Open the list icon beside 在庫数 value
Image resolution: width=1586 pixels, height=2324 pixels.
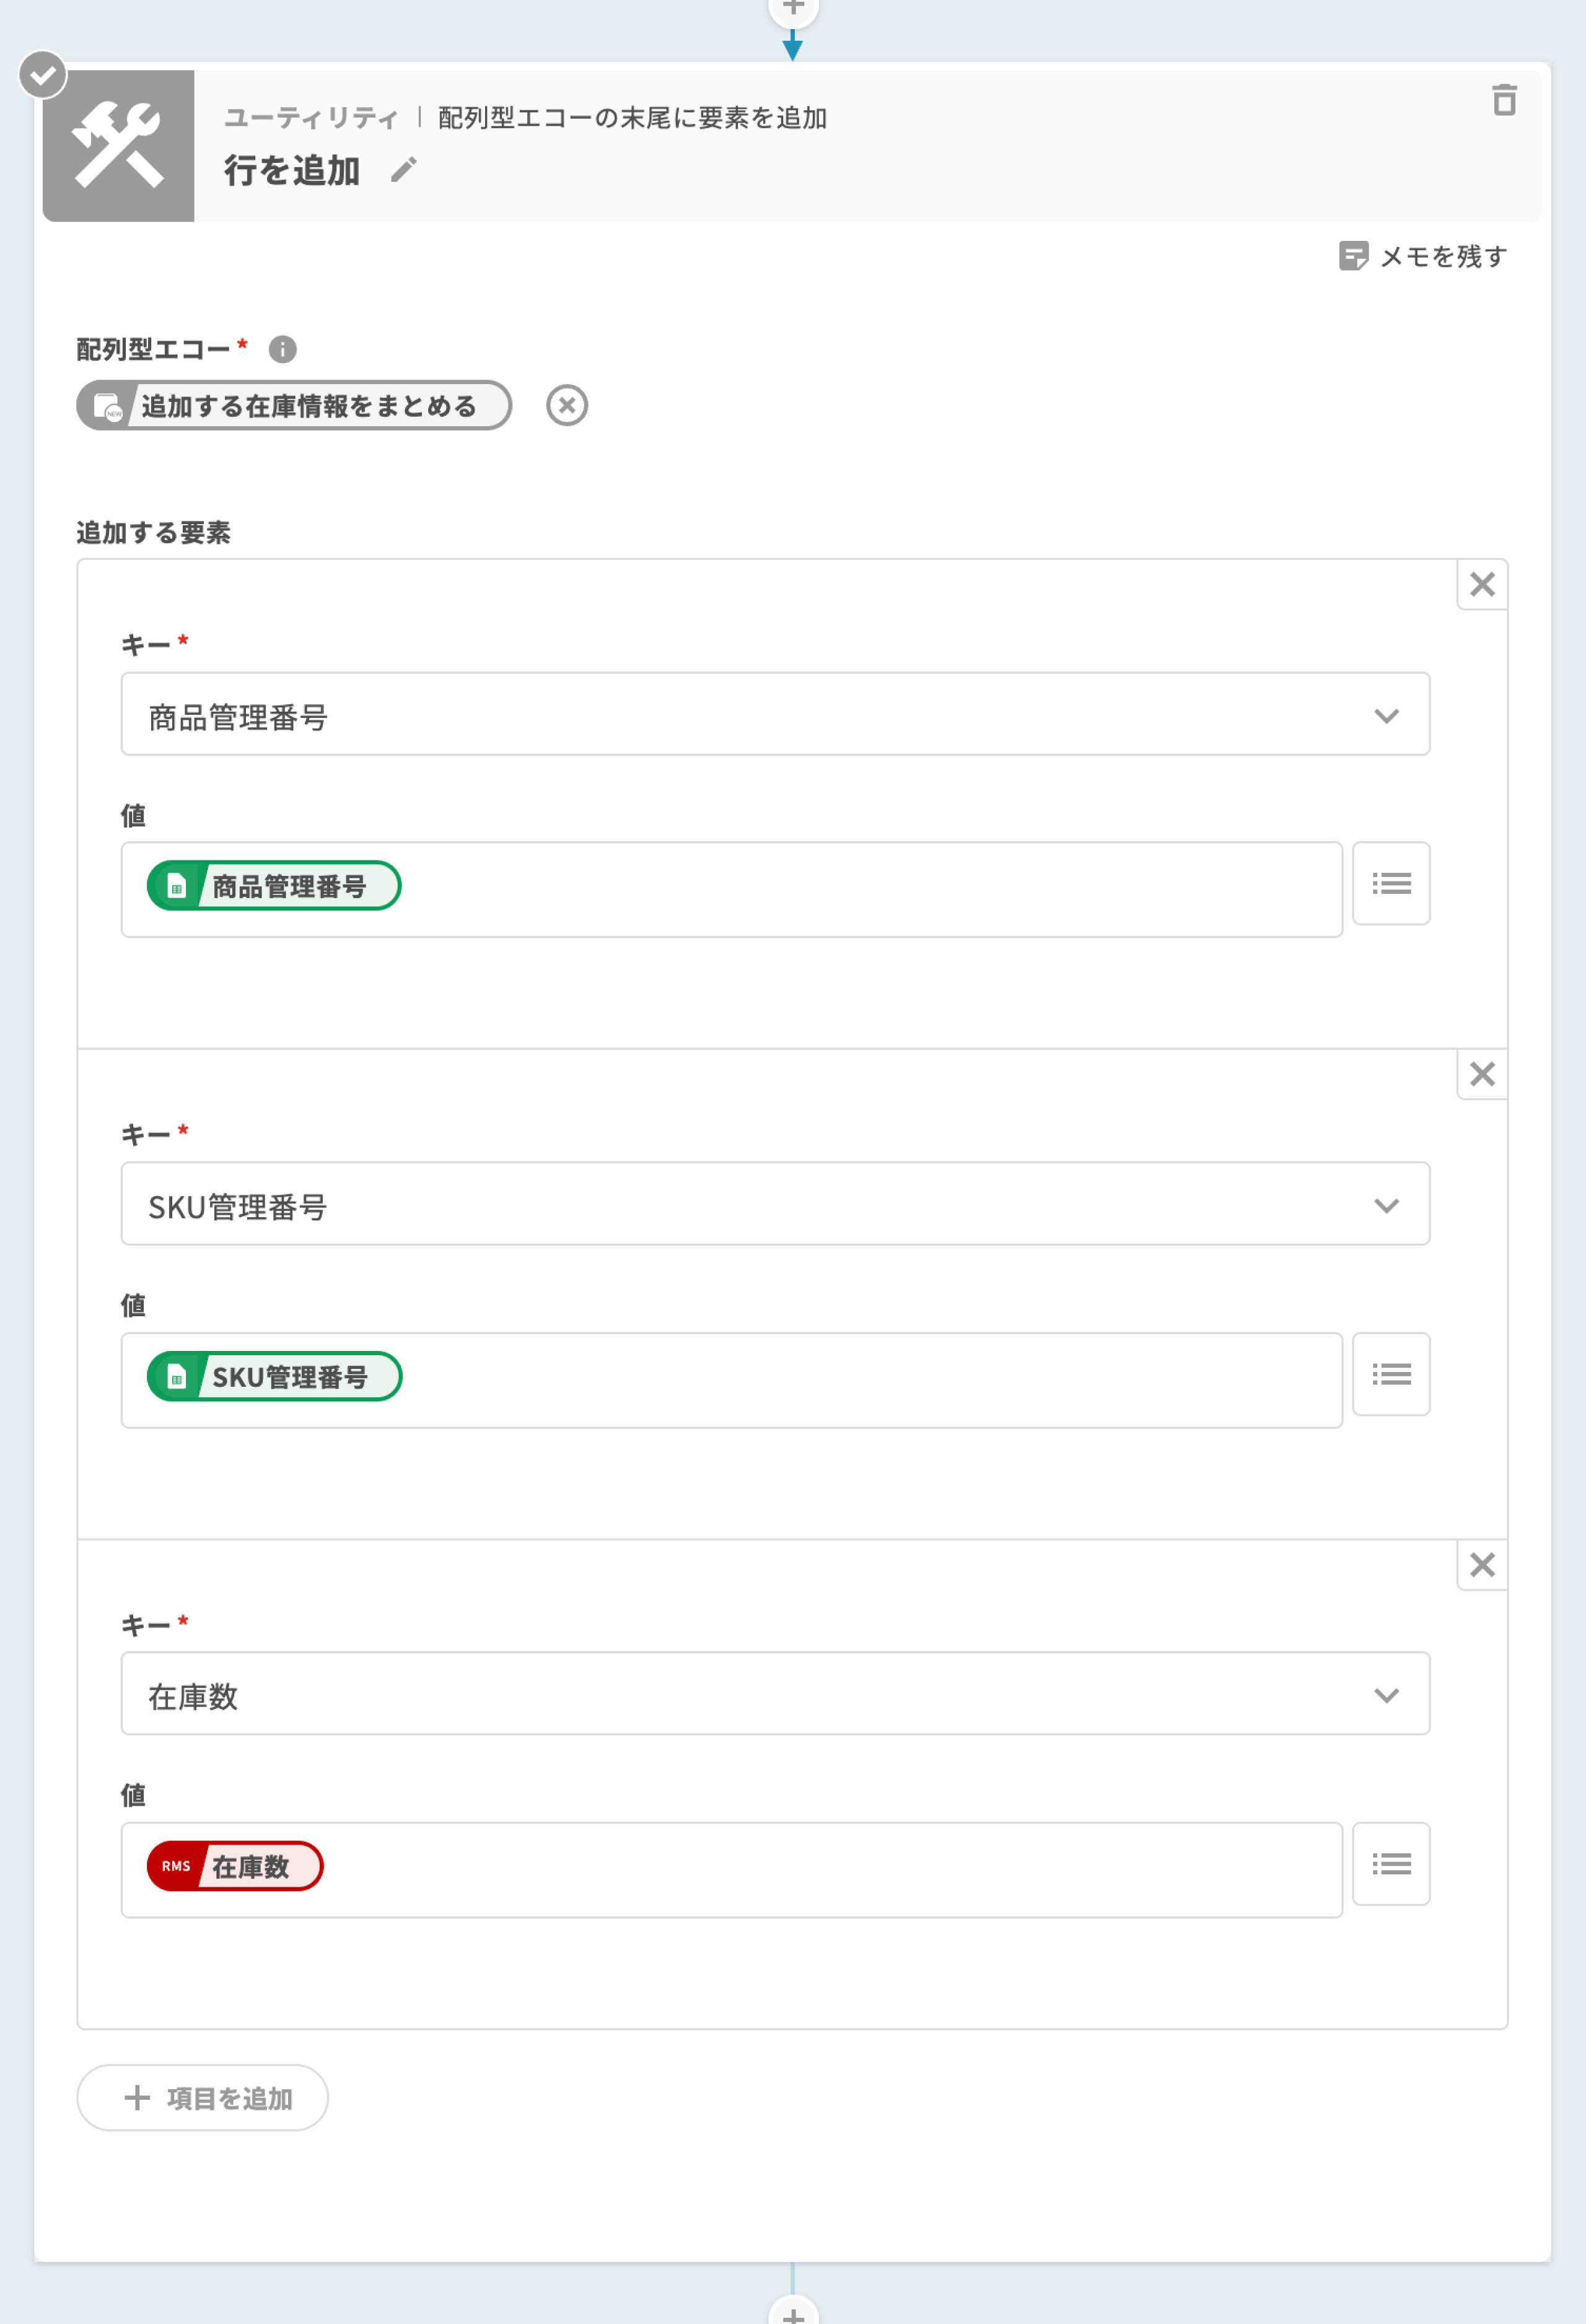[x=1390, y=1864]
